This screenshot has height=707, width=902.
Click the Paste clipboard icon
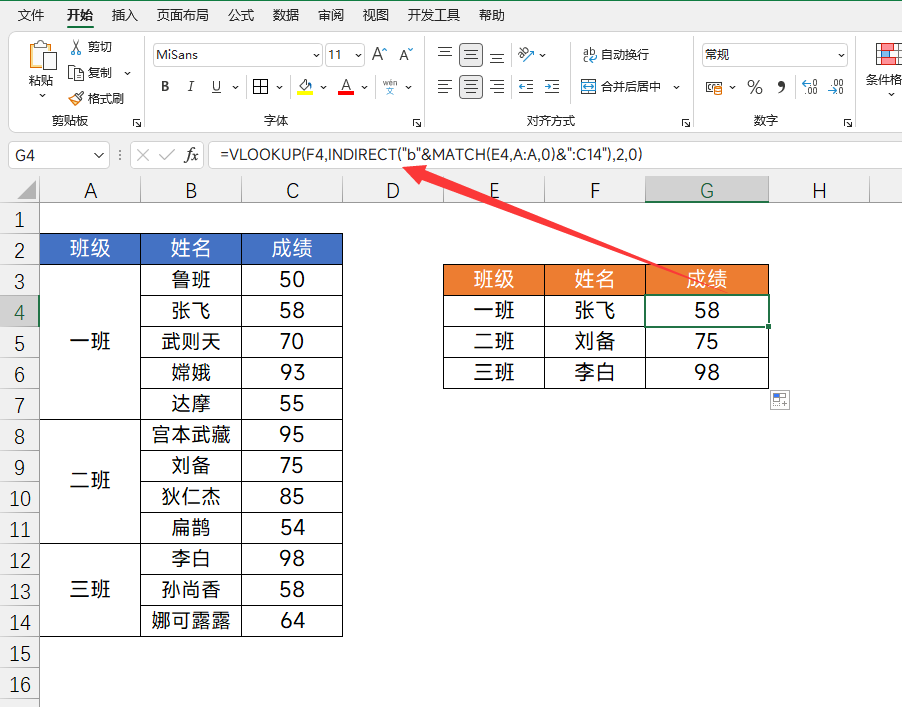42,55
